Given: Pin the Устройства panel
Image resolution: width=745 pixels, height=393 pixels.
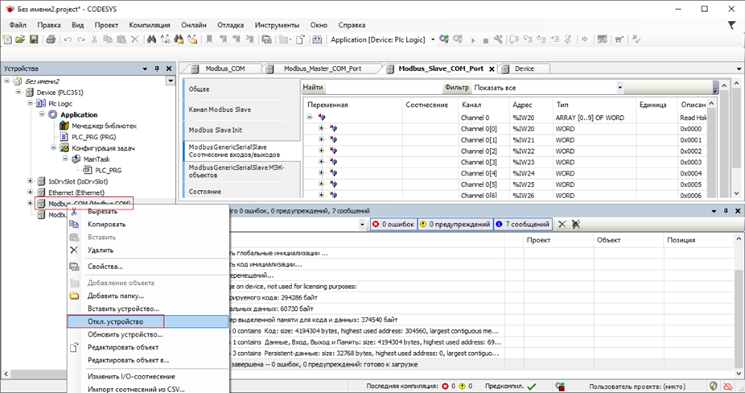Looking at the screenshot, I should pos(157,68).
